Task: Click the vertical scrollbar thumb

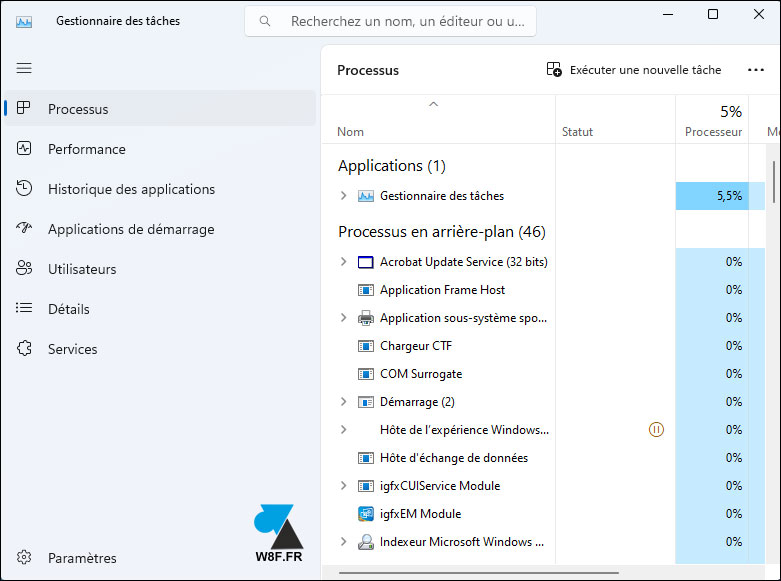Action: 774,182
